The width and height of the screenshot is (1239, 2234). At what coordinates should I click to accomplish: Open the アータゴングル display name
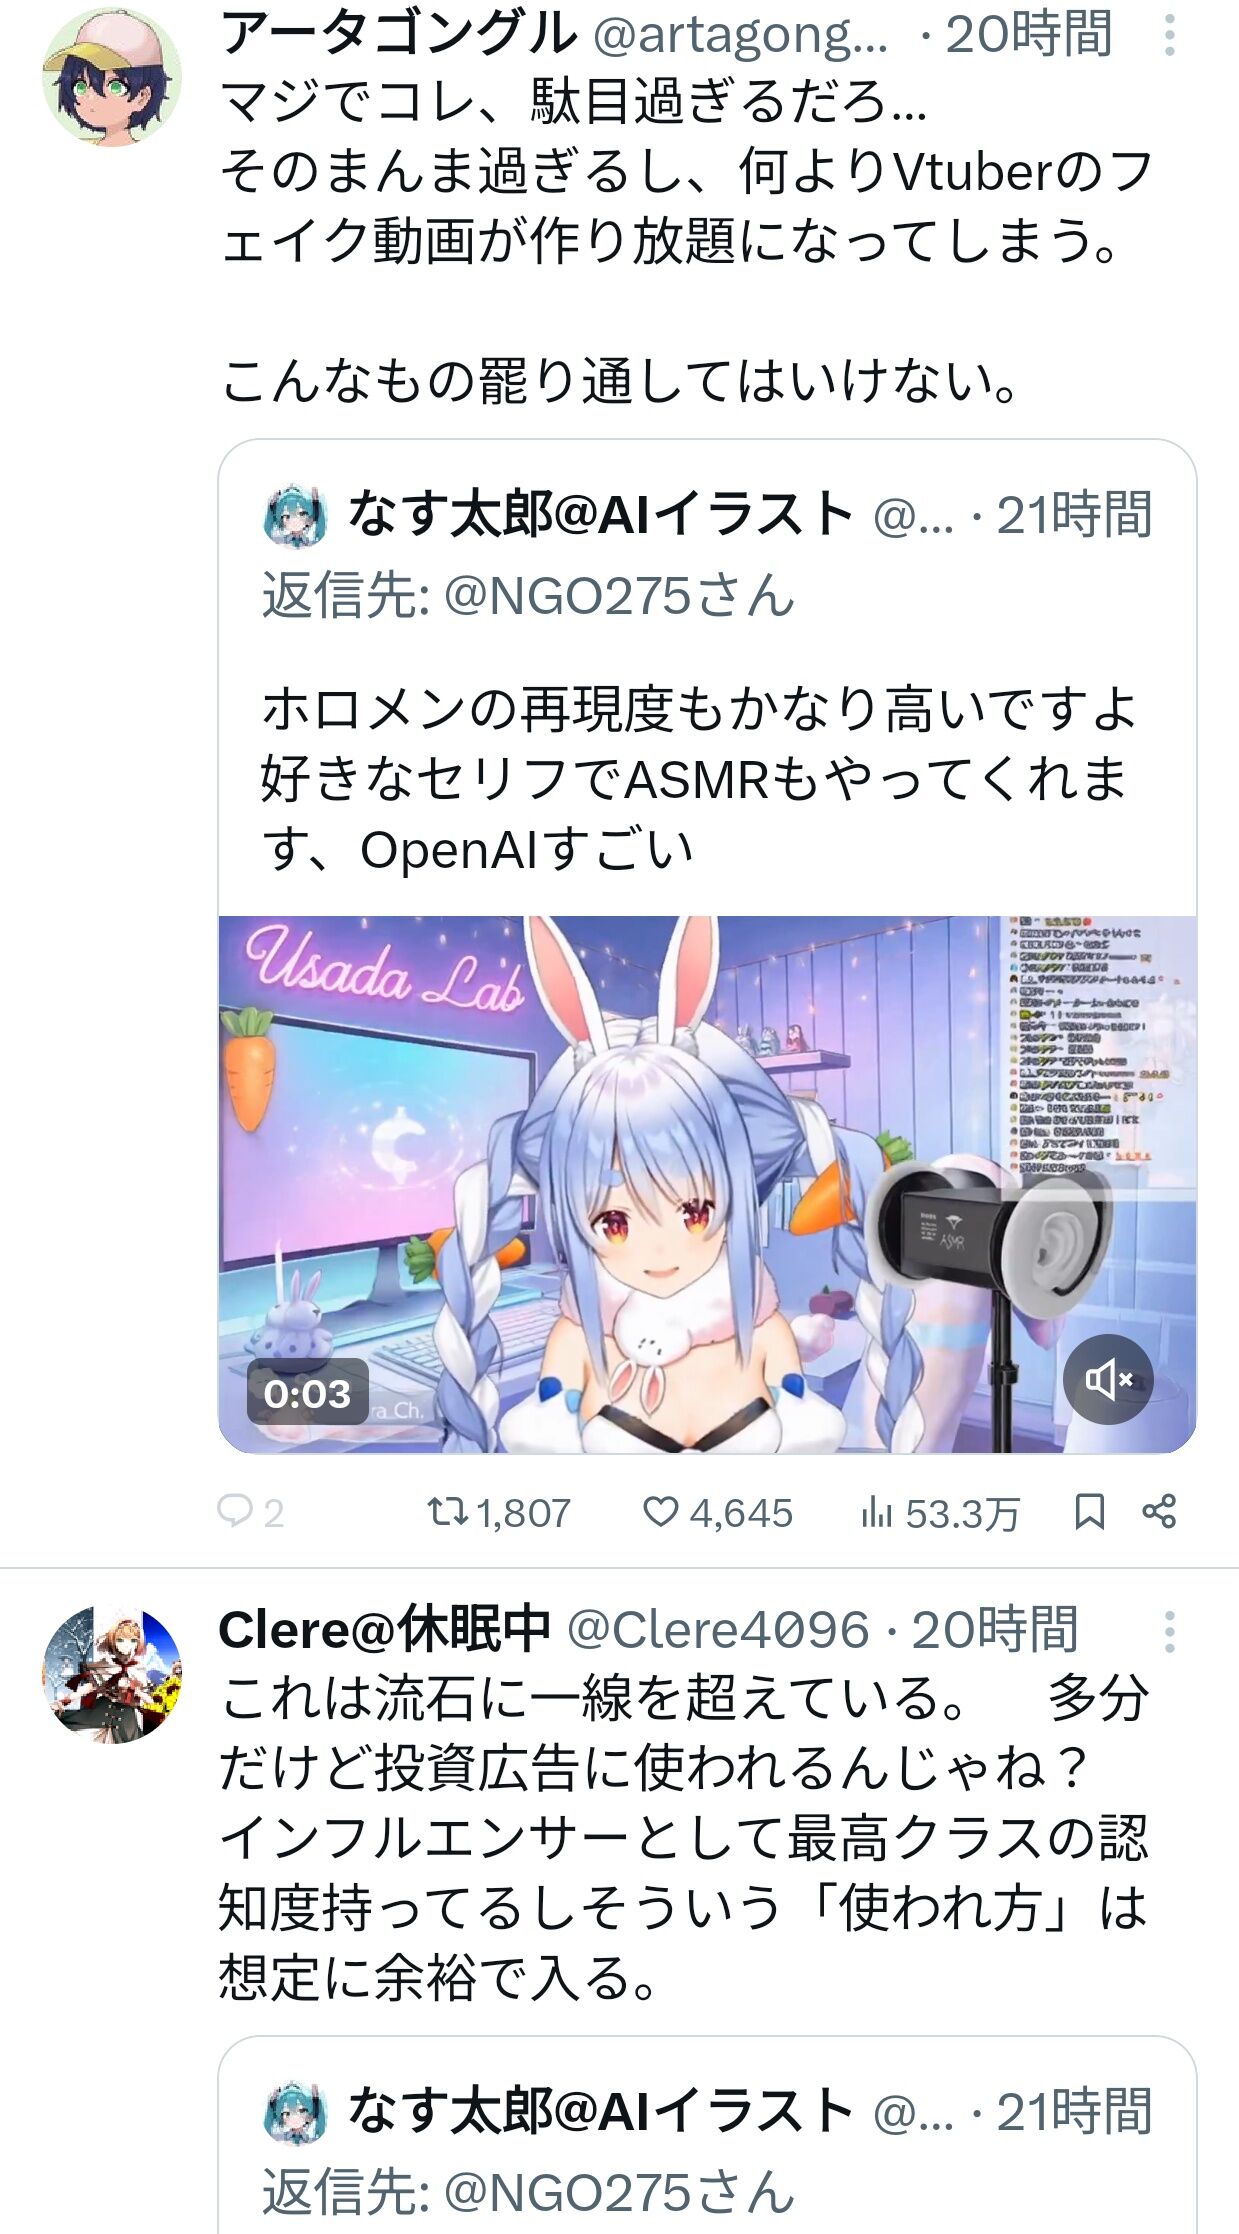point(398,33)
